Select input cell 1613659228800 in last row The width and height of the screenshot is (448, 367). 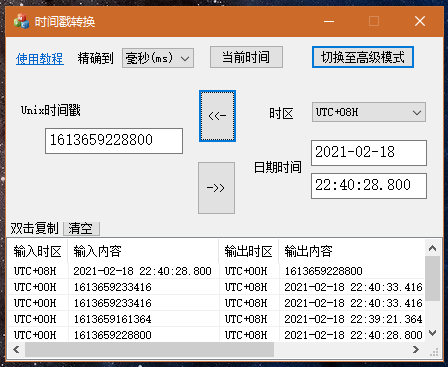pos(113,335)
